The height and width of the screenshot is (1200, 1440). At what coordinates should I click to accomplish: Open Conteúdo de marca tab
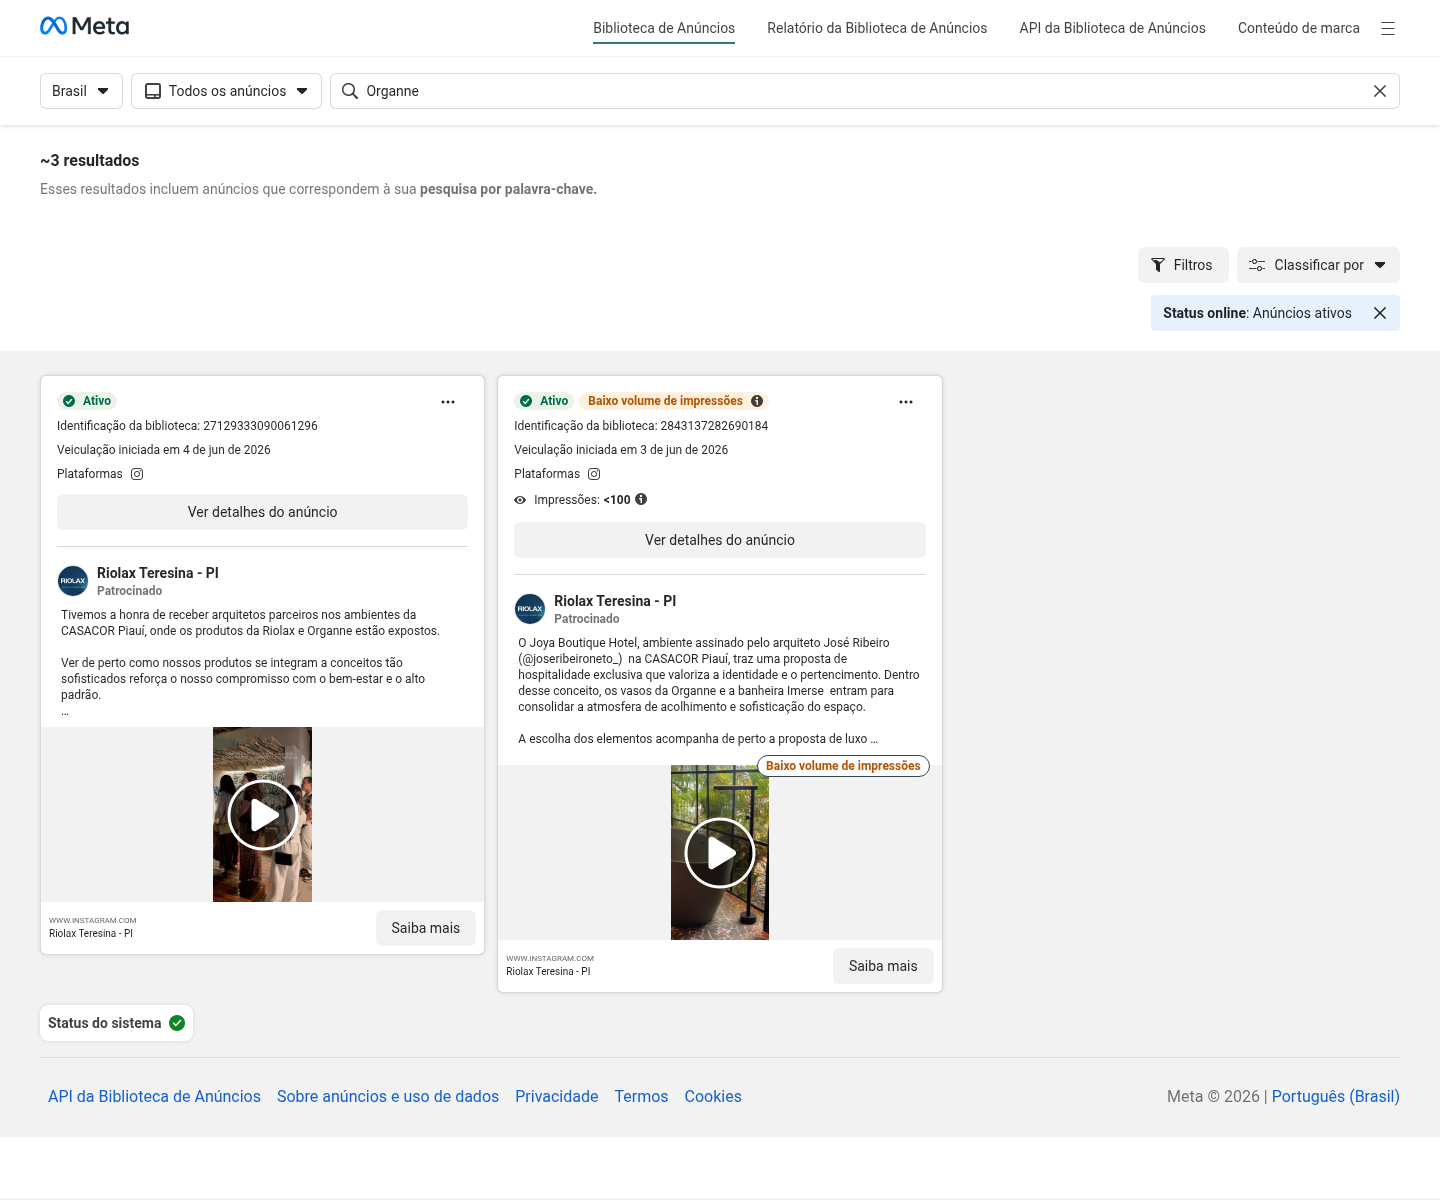(x=1298, y=28)
